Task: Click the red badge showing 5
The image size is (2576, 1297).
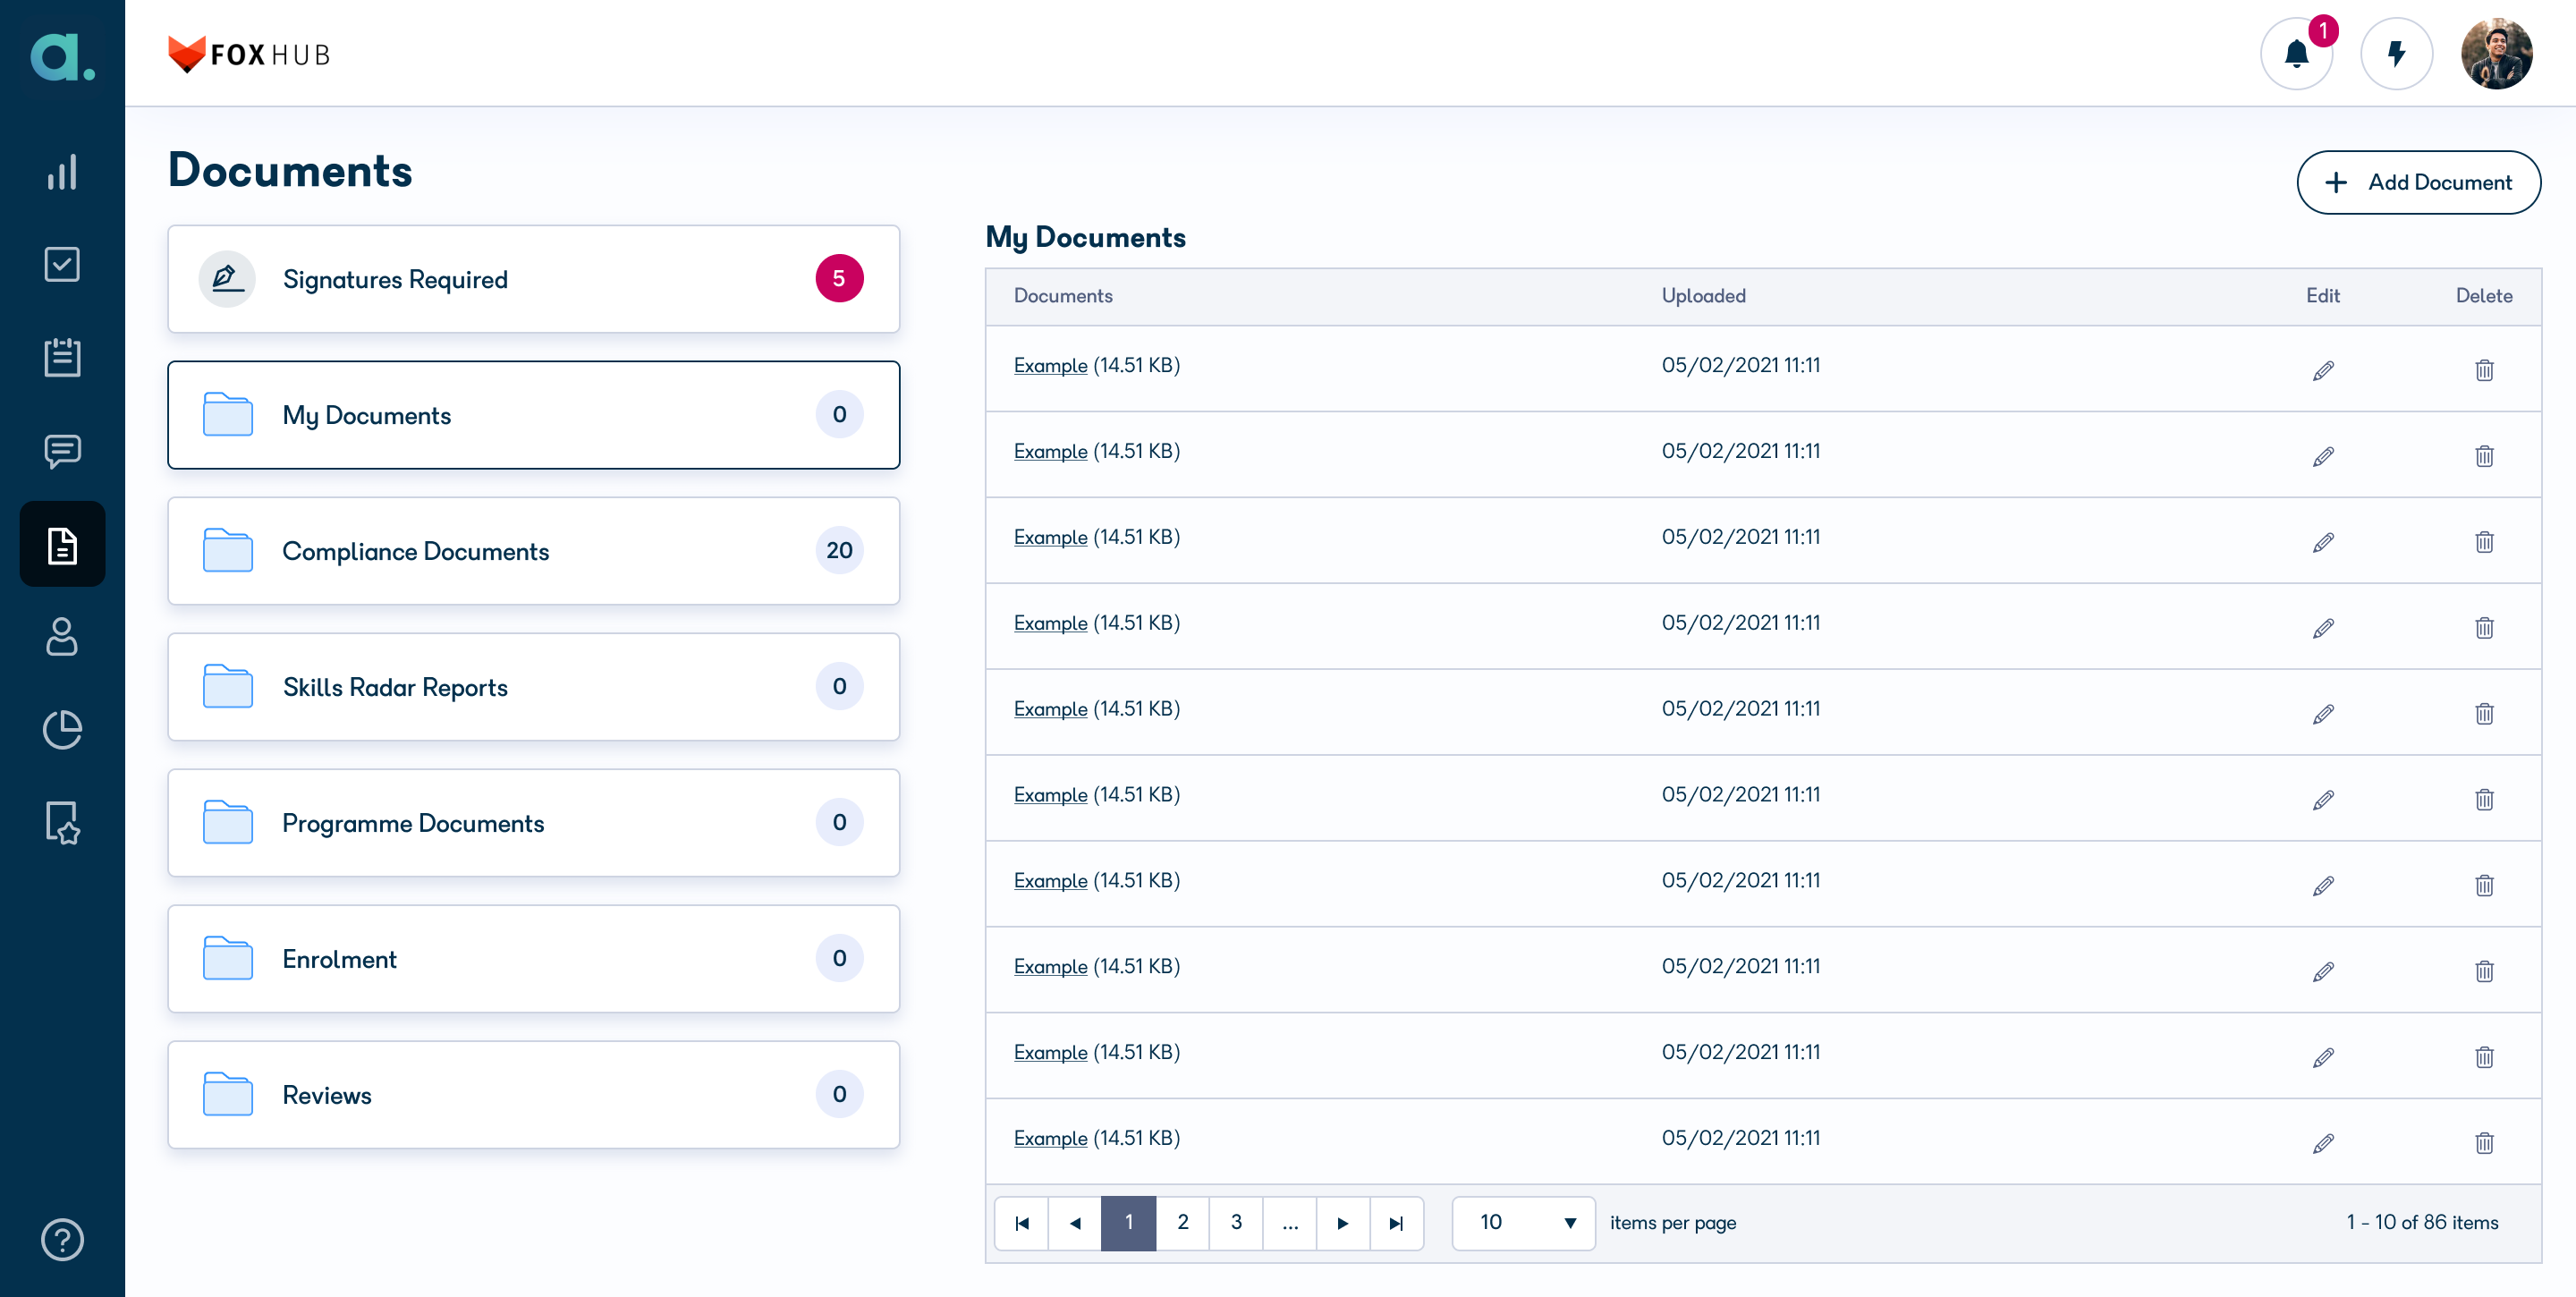Action: click(x=839, y=278)
